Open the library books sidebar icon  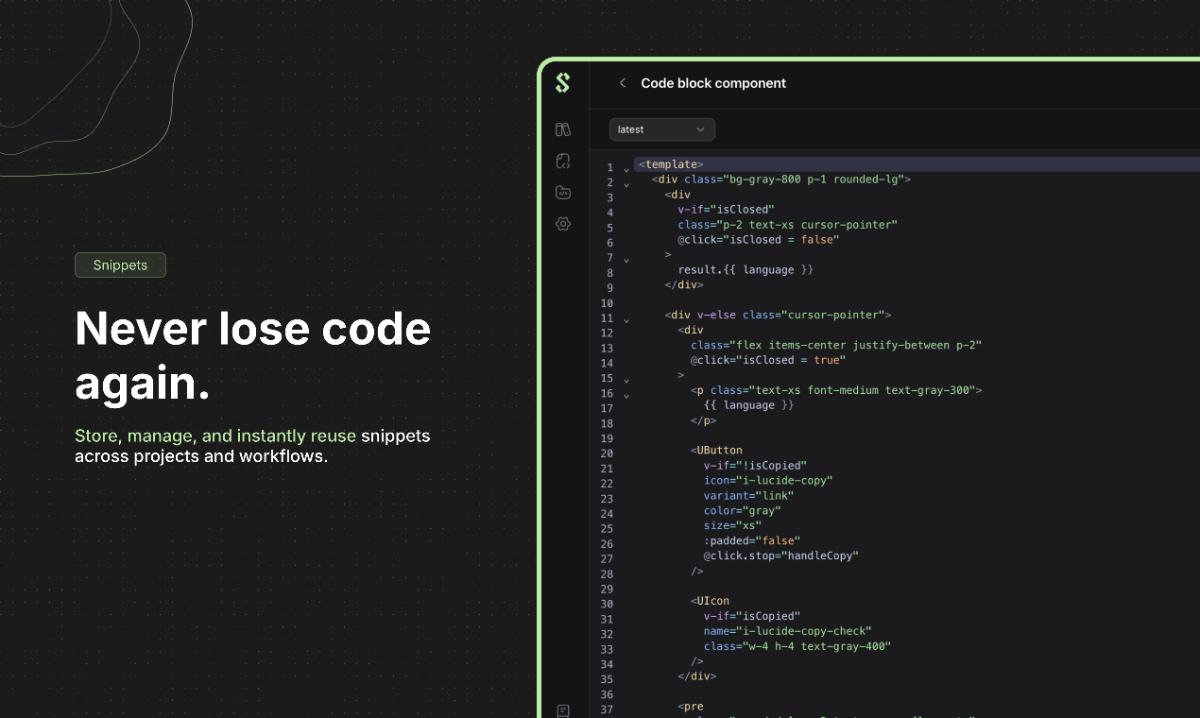pyautogui.click(x=563, y=129)
